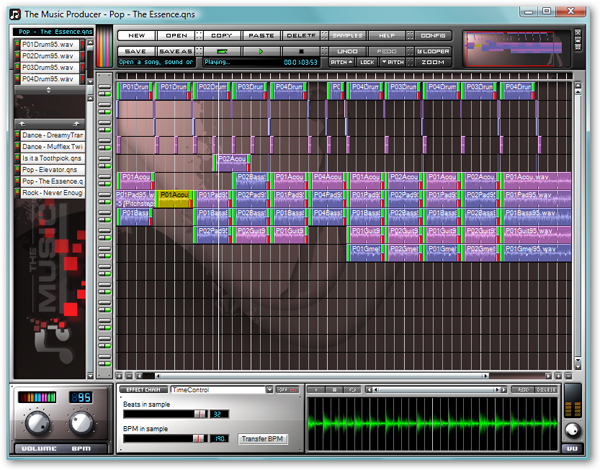Viewport: 600px width, 470px height.
Task: Click the top small icon right of the overview map
Action: [578, 33]
